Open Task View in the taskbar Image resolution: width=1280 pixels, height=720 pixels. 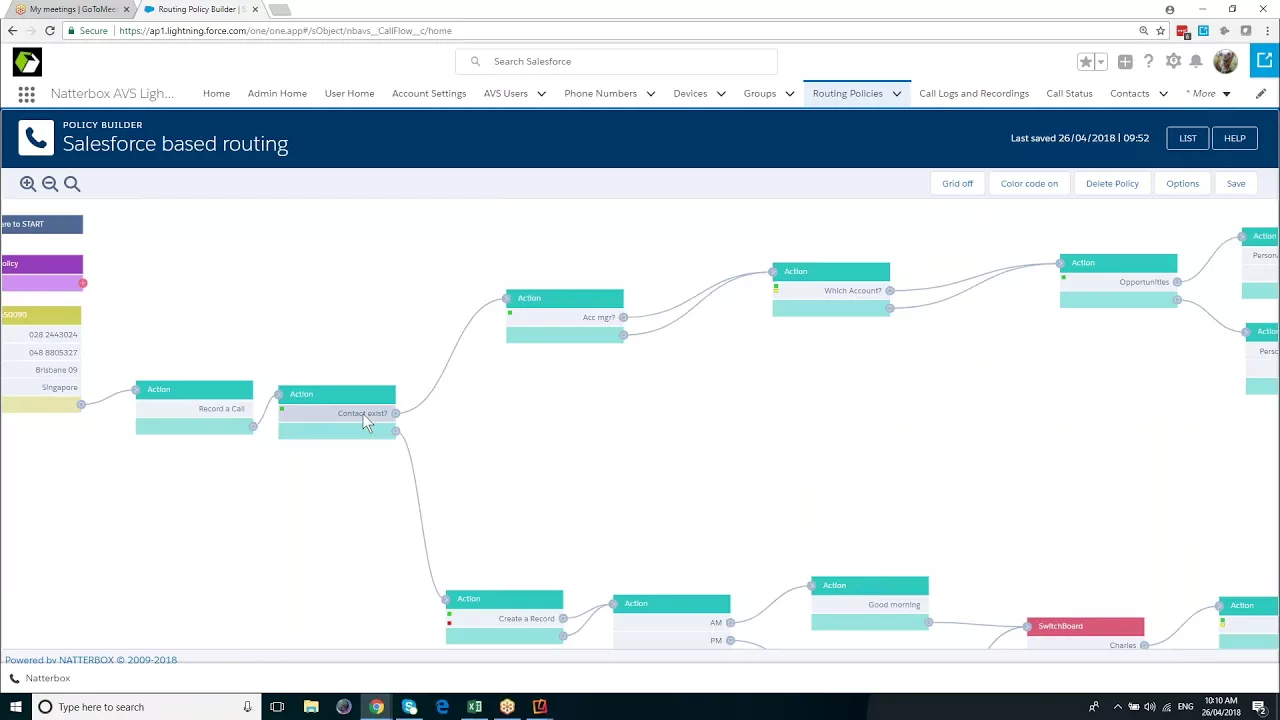[277, 707]
